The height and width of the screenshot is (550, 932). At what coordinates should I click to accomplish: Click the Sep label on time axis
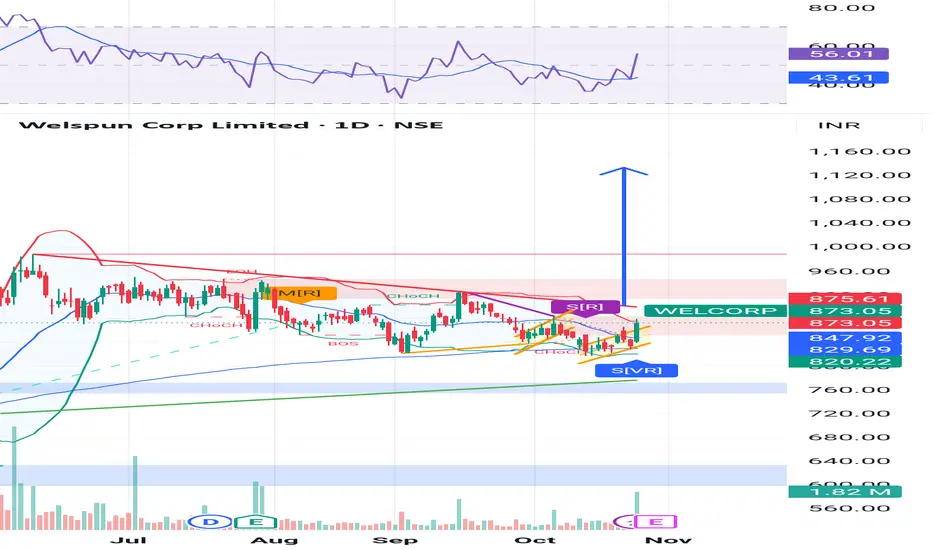click(395, 540)
